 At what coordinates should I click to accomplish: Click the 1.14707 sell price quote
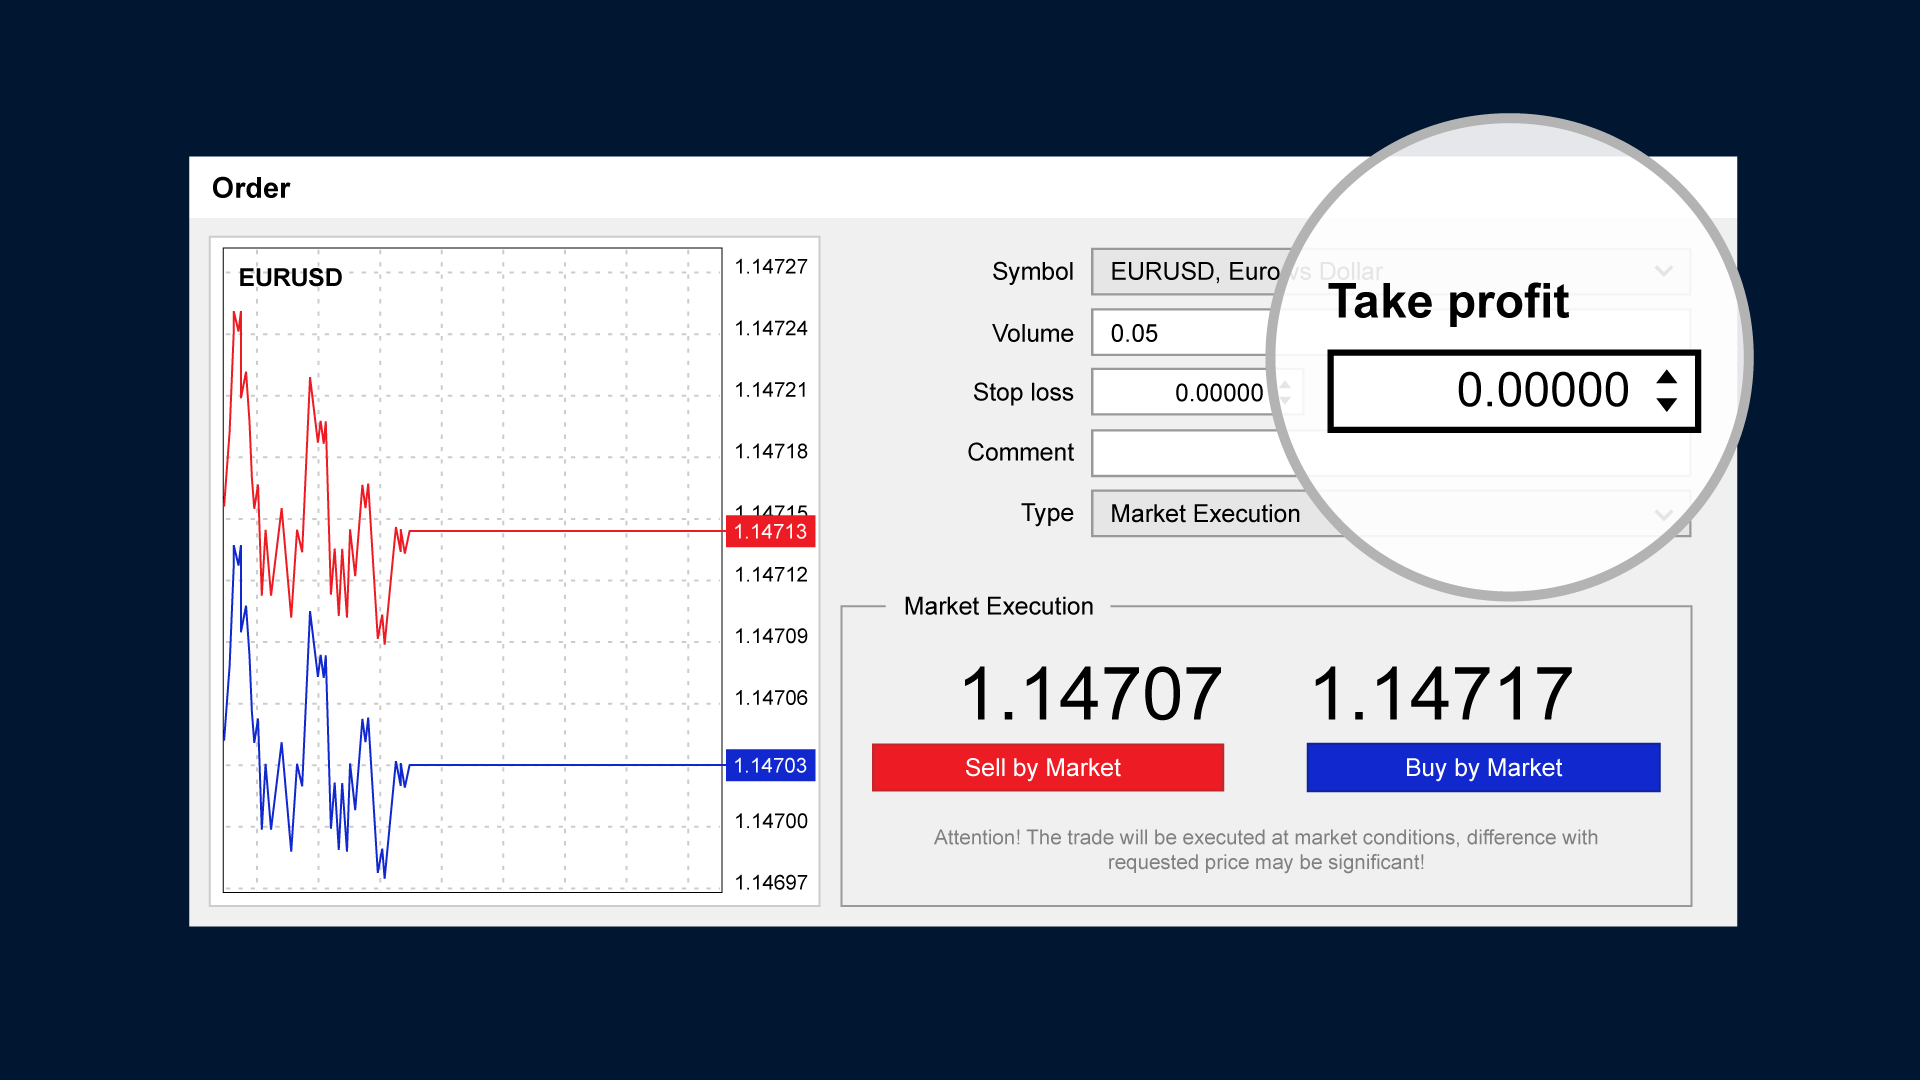(1090, 694)
